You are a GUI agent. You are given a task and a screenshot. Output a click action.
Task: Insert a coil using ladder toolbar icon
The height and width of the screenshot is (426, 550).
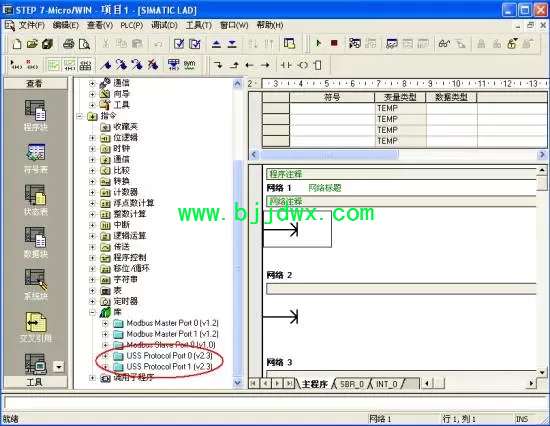pyautogui.click(x=302, y=65)
